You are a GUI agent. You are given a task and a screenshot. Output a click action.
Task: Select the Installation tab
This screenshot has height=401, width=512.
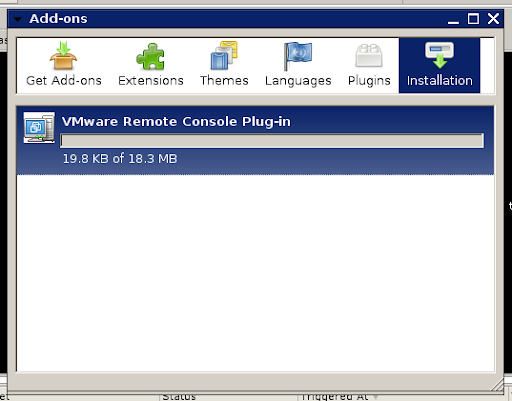pos(439,65)
